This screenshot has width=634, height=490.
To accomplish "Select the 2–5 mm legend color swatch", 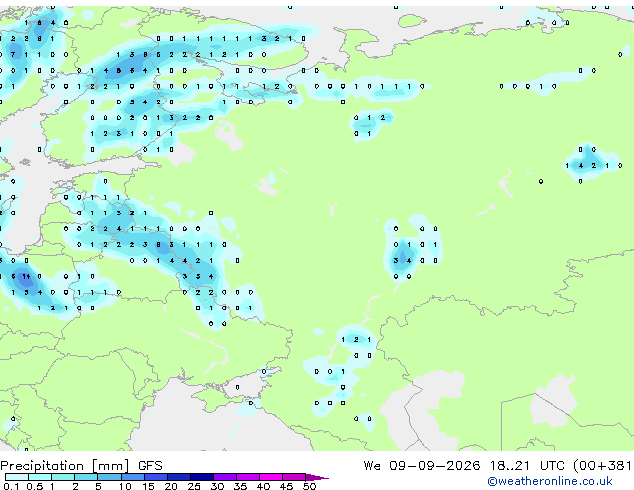I will click(x=86, y=477).
